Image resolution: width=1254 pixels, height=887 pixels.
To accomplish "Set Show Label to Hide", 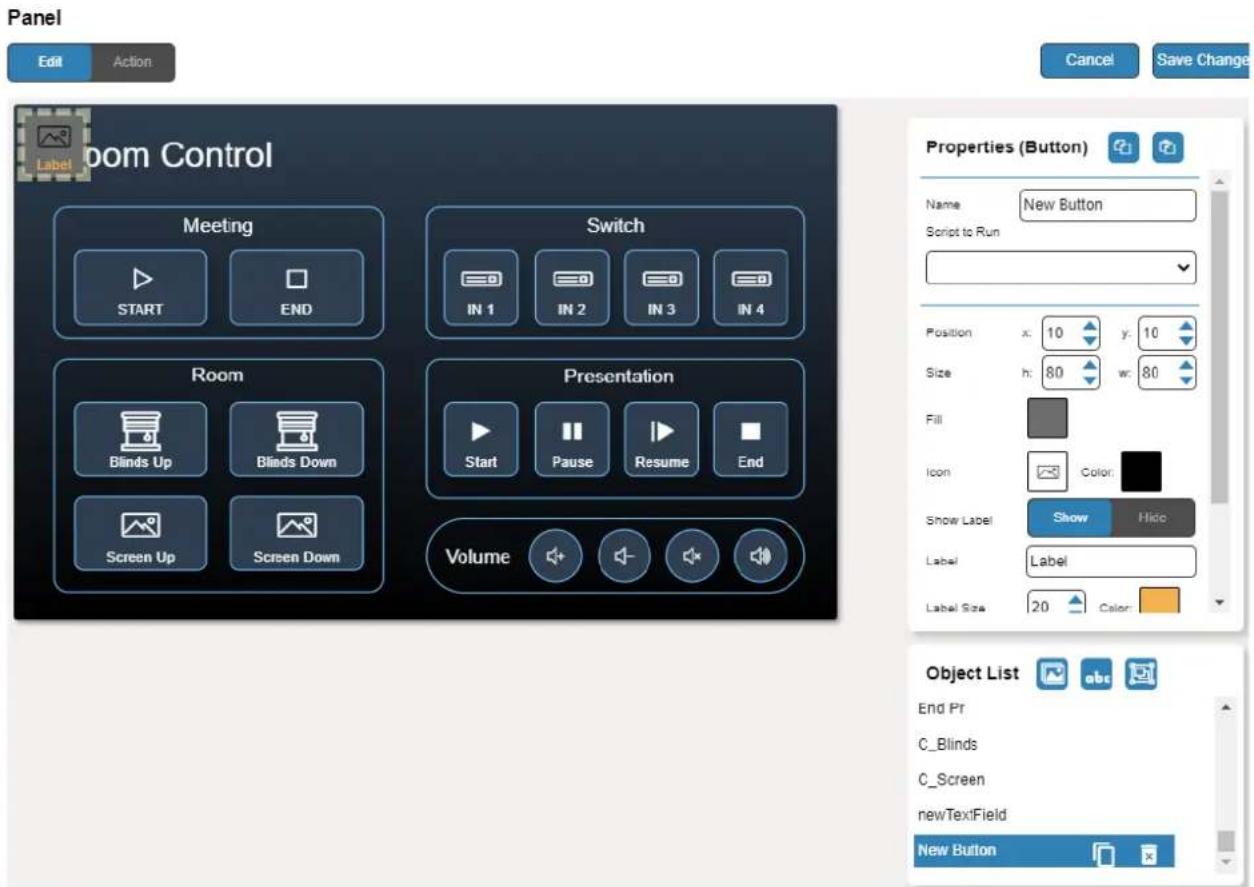I will click(x=1153, y=518).
